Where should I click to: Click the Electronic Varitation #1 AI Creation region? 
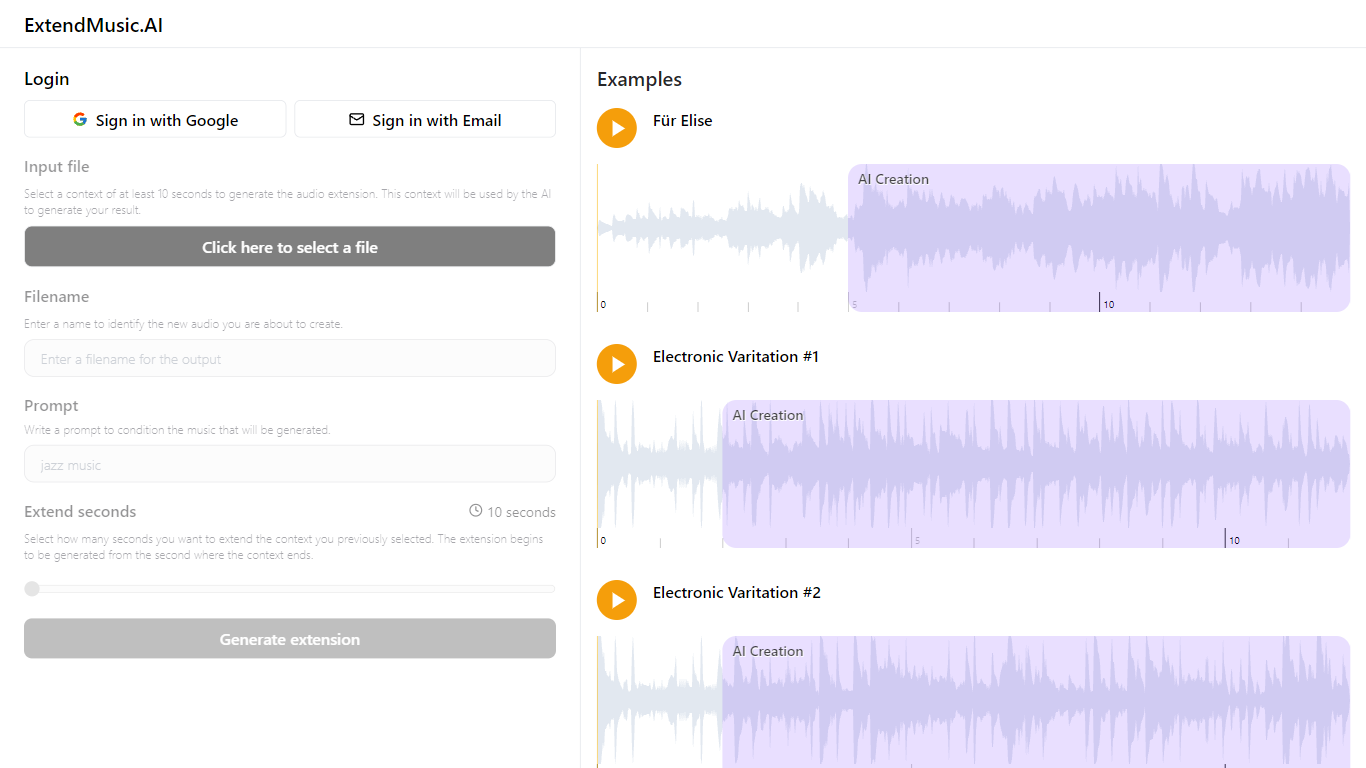[1036, 474]
